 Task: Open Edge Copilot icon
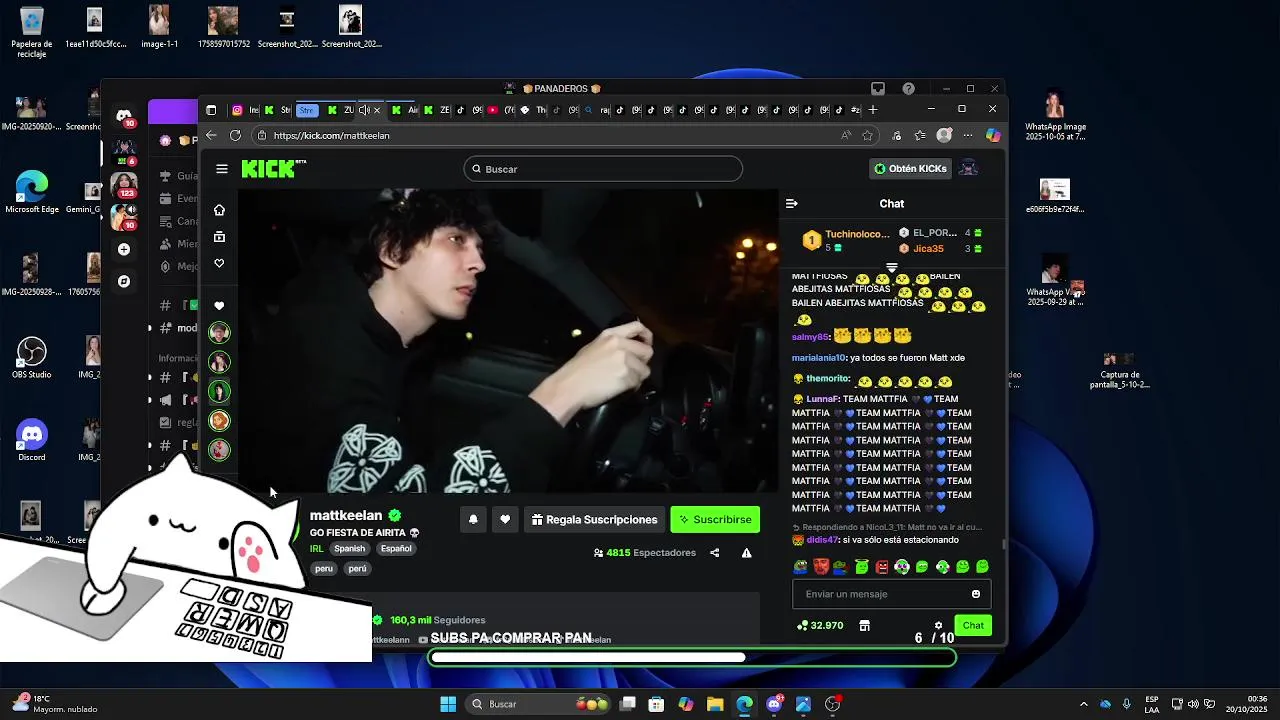point(993,135)
